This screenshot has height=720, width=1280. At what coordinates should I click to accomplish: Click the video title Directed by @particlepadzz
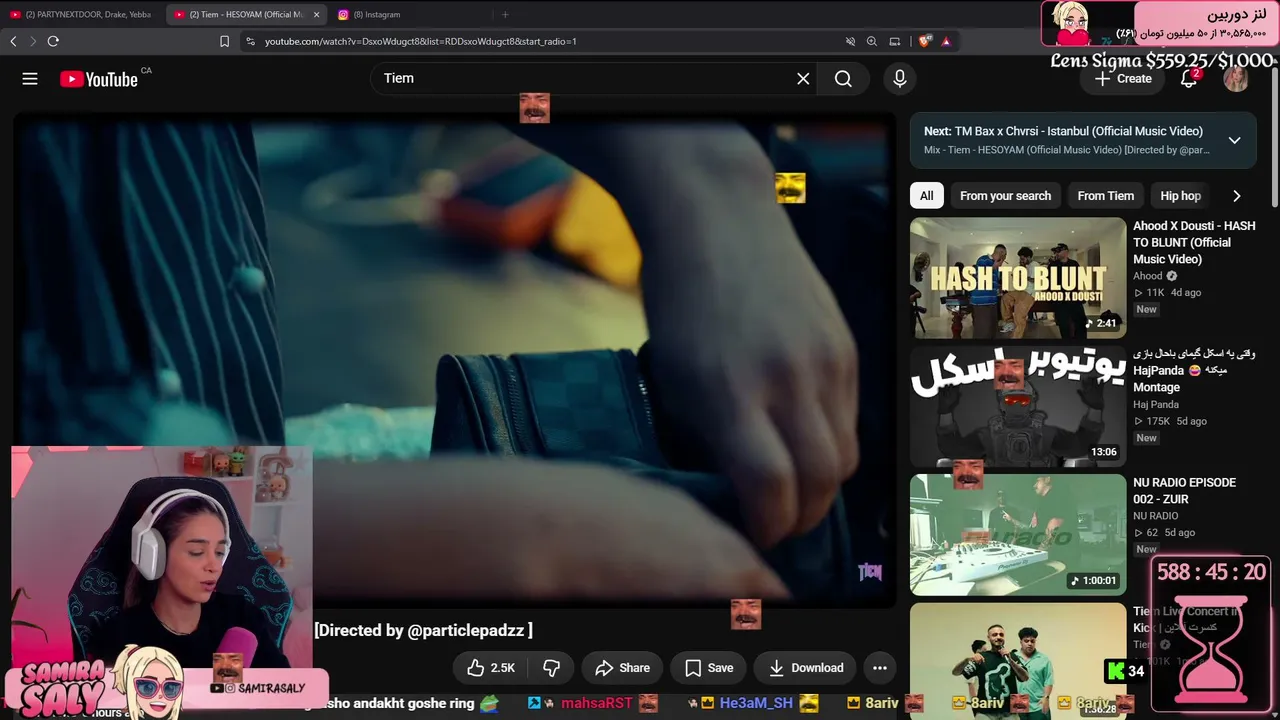click(x=423, y=630)
